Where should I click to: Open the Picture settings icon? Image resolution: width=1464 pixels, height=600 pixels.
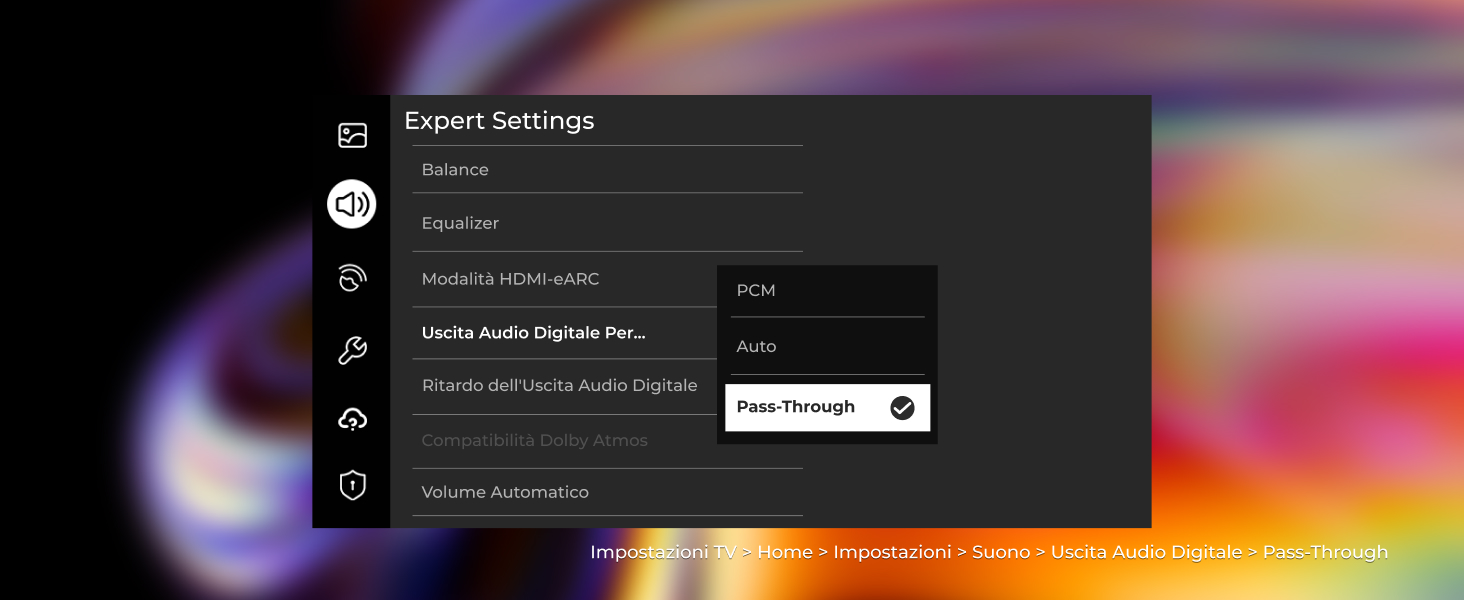coord(352,136)
